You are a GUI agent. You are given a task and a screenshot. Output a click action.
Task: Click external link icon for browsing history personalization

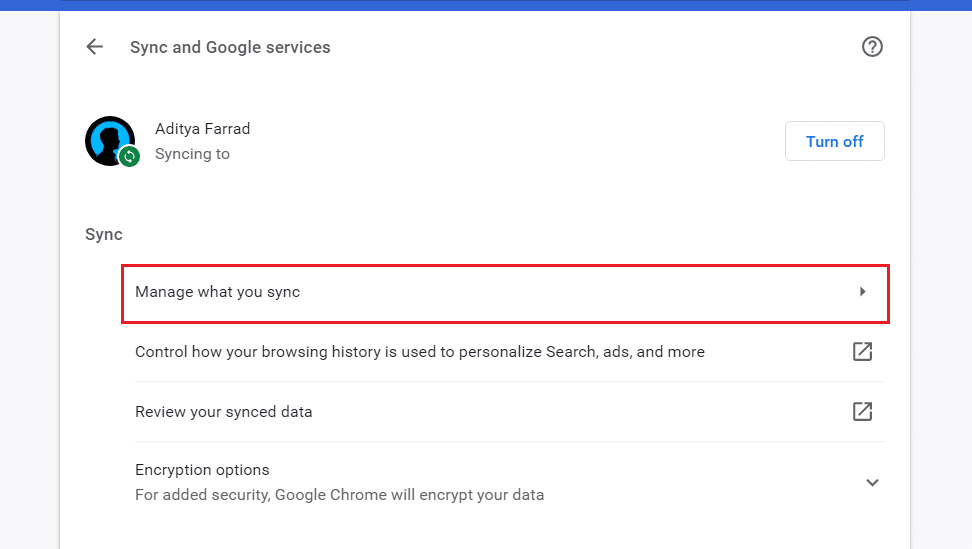(x=862, y=352)
